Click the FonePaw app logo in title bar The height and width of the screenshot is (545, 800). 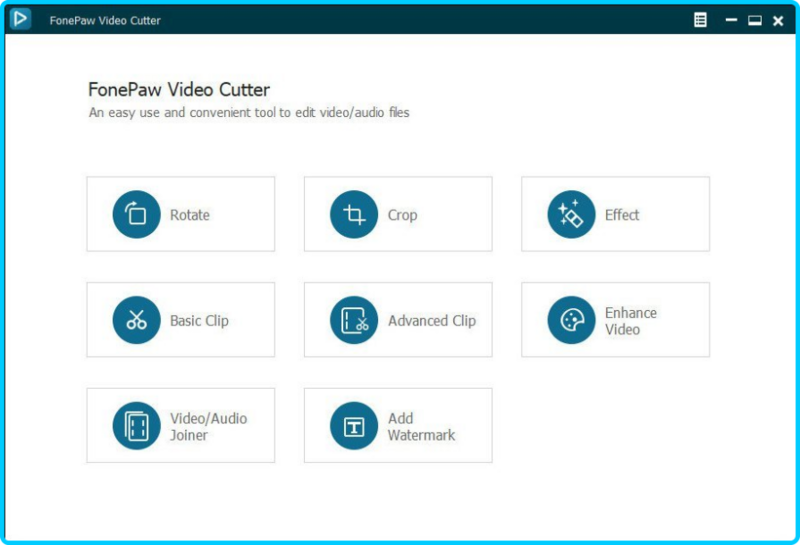[x=20, y=19]
